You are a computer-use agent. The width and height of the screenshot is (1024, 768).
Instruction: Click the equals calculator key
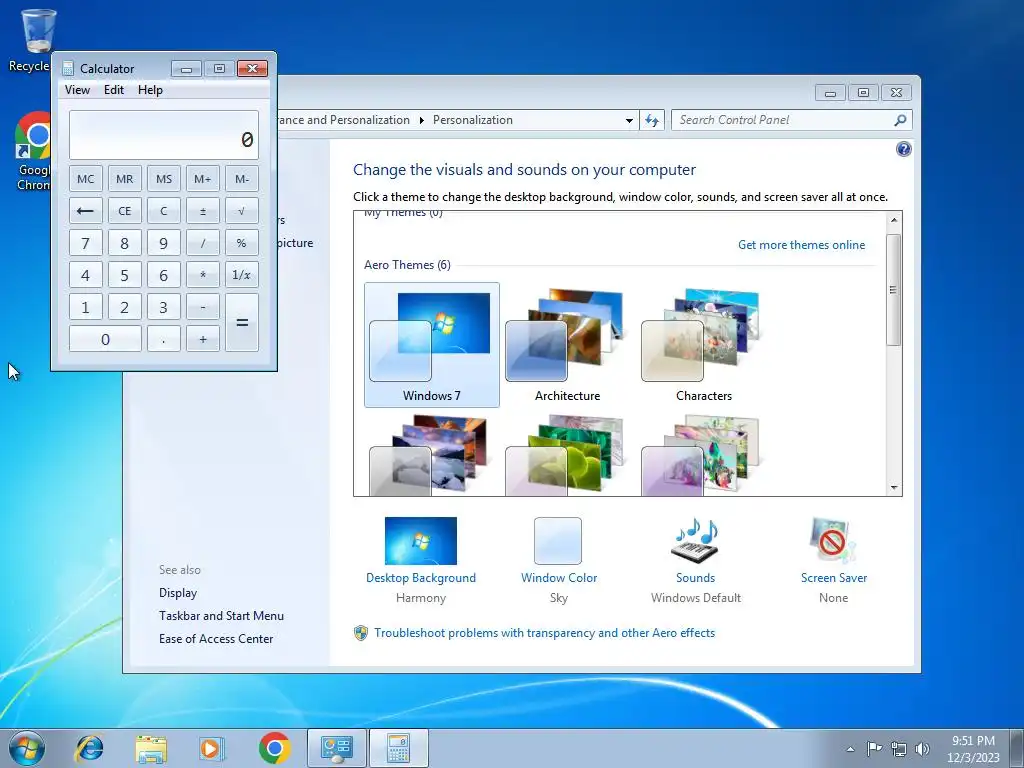[x=242, y=323]
